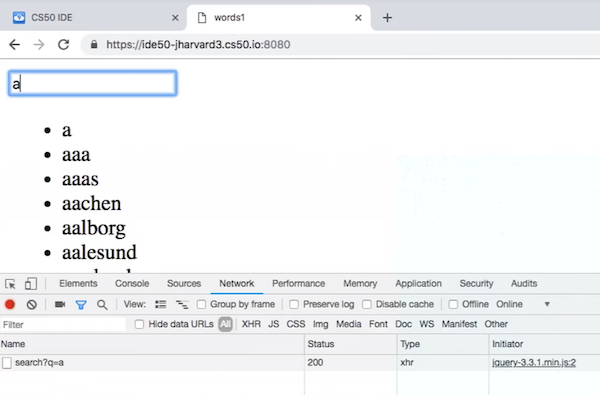Screen dimensions: 600x395
Task: Sort by the Type column header
Action: pyautogui.click(x=443, y=344)
